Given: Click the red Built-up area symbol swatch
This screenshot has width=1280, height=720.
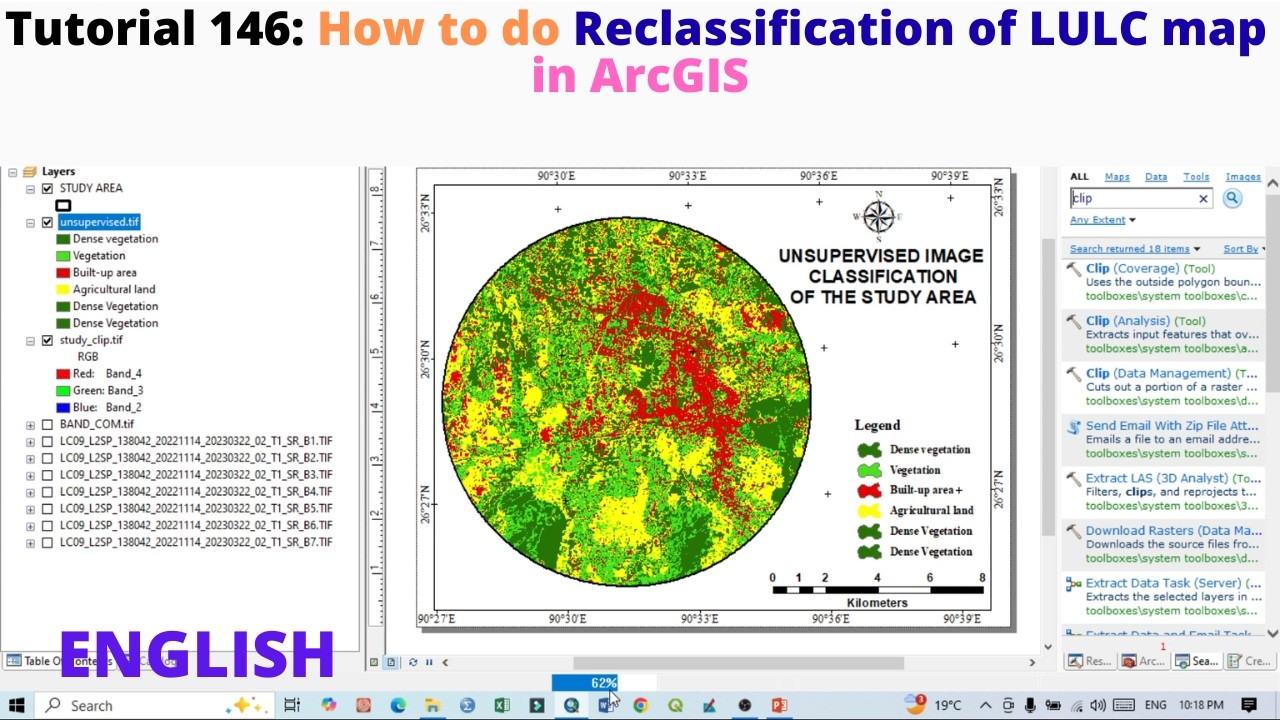Looking at the screenshot, I should 63,273.
